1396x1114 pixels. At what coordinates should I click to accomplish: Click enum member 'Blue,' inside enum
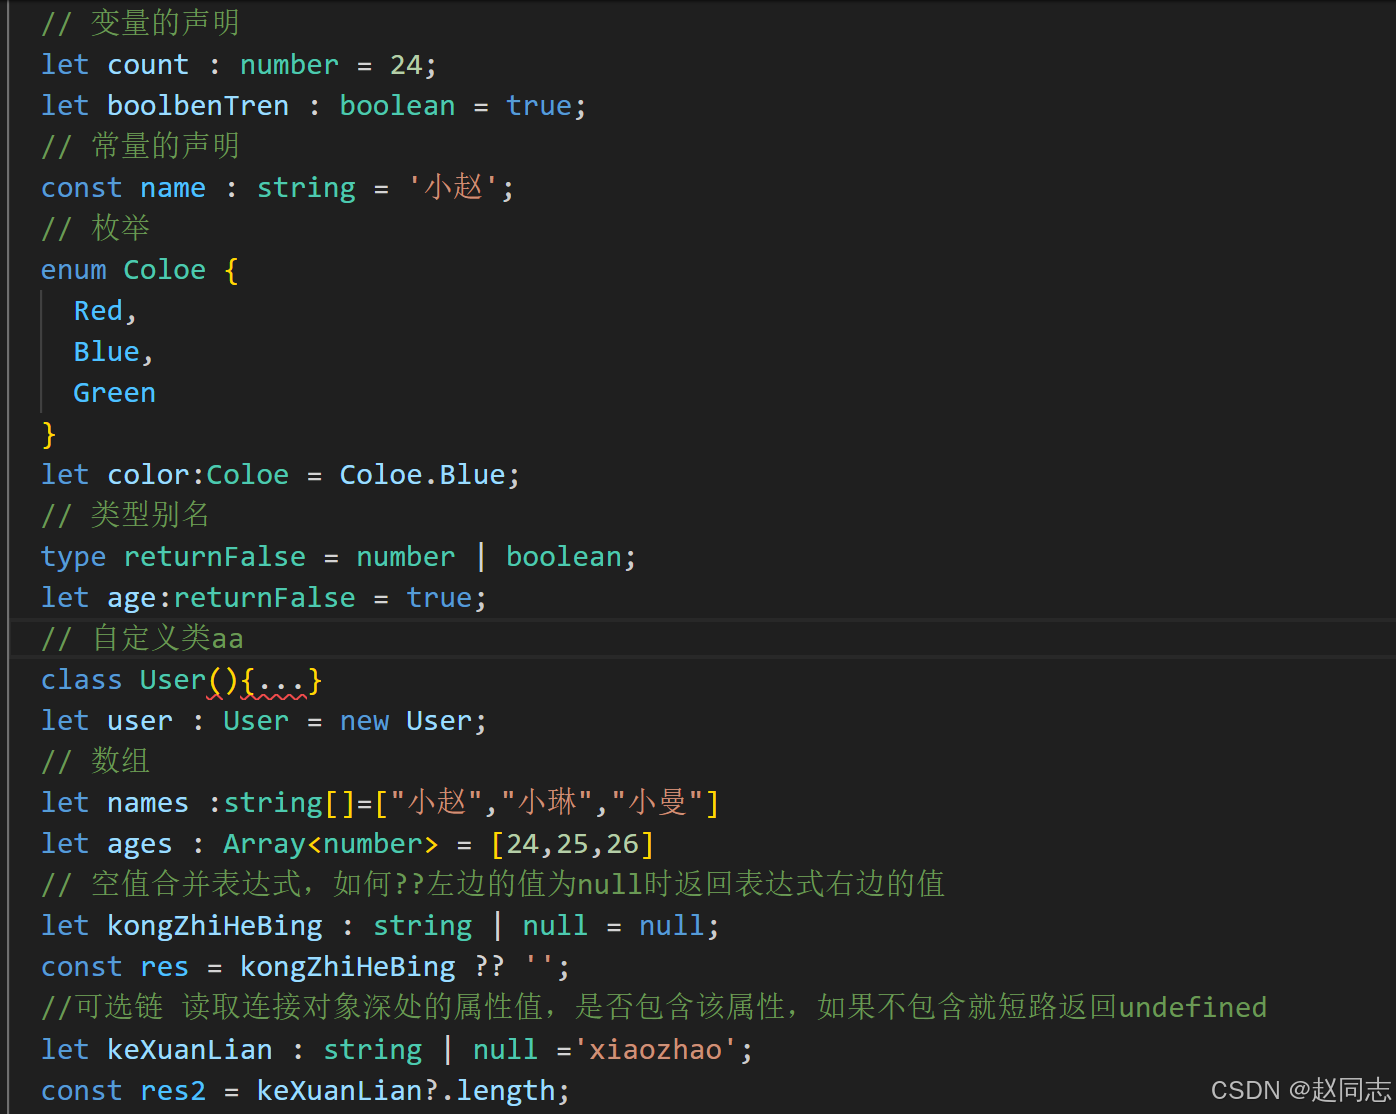(x=113, y=352)
